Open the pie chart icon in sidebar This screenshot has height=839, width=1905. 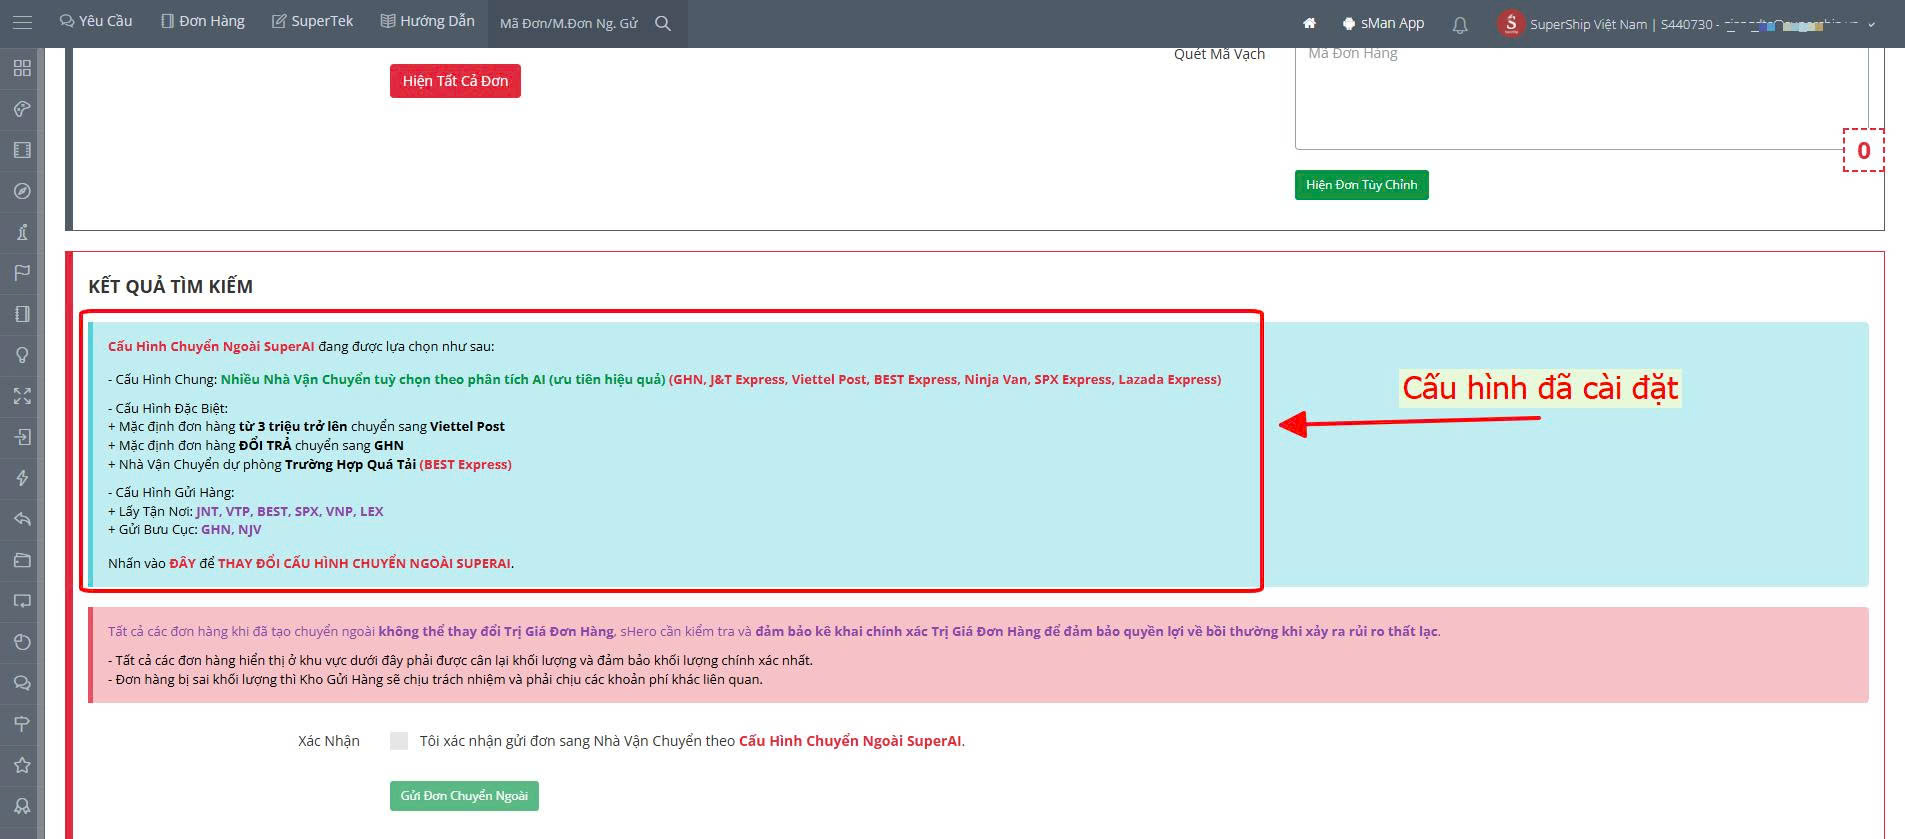click(x=22, y=642)
